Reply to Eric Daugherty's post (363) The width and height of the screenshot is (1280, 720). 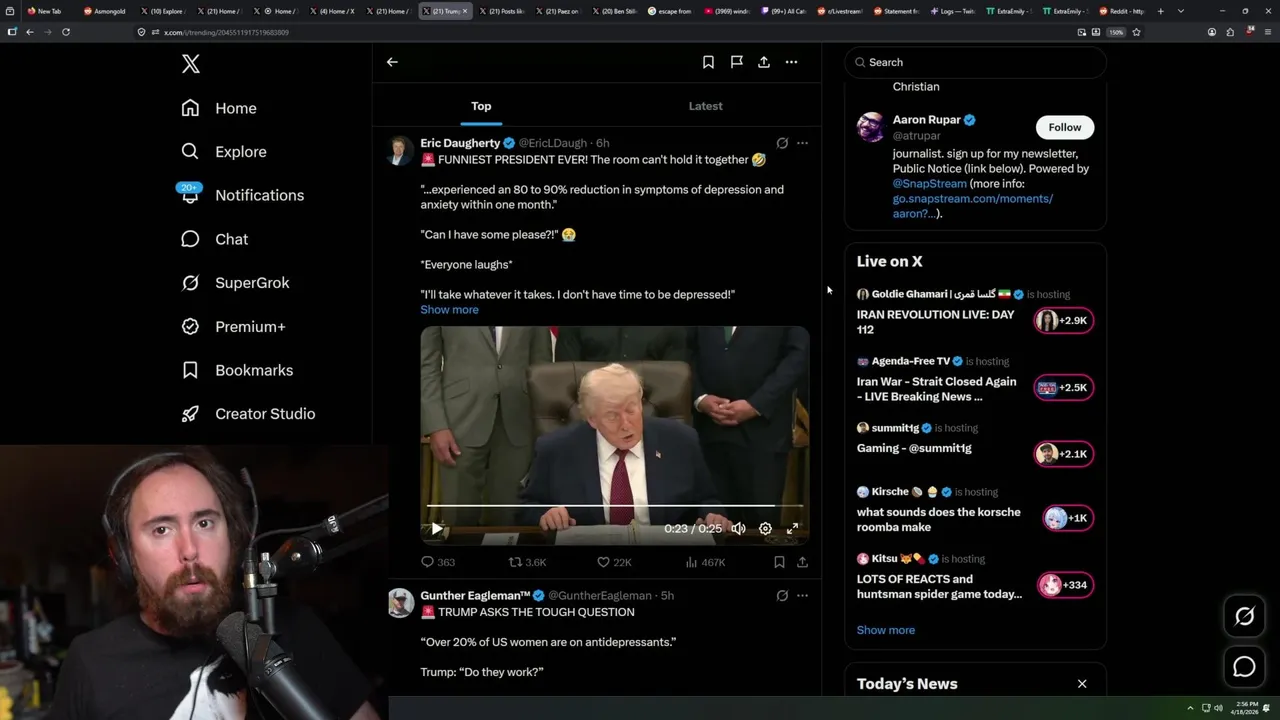[438, 563]
